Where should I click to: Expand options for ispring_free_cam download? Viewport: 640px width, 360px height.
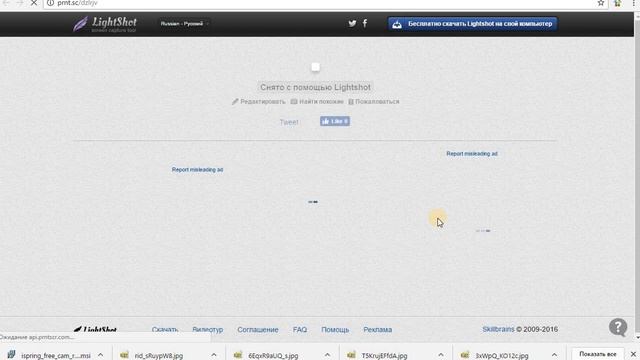pyautogui.click(x=100, y=355)
